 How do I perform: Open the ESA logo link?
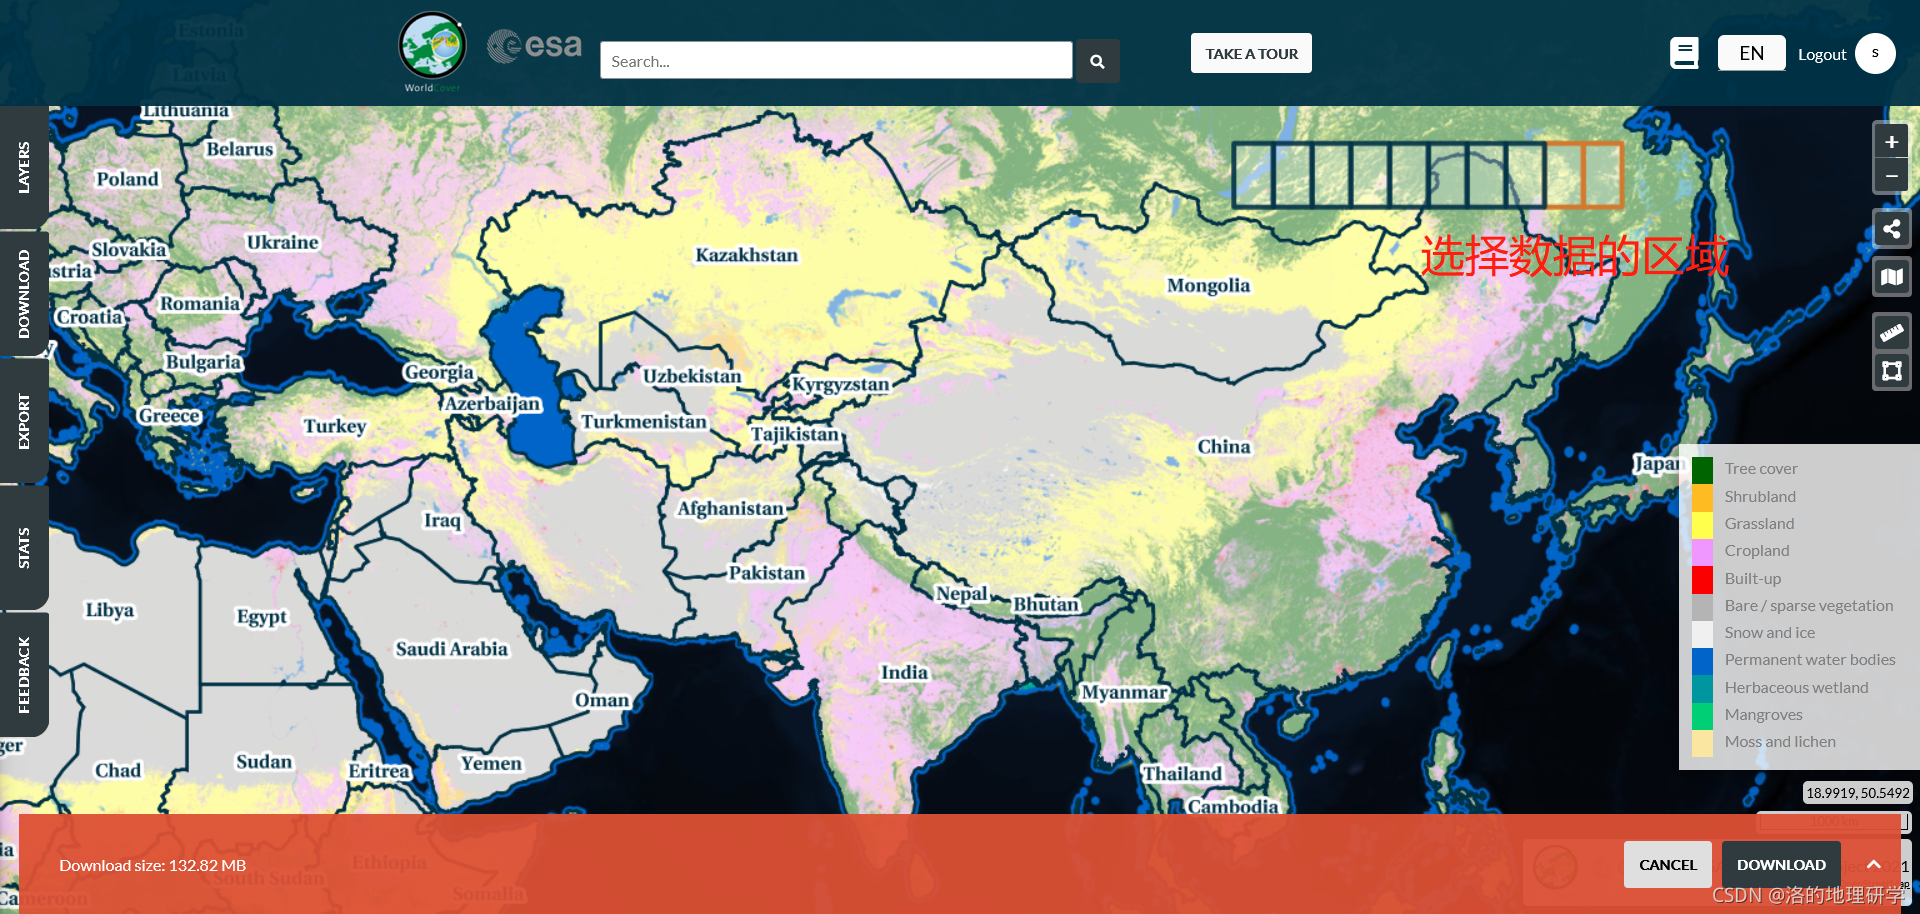pyautogui.click(x=534, y=46)
